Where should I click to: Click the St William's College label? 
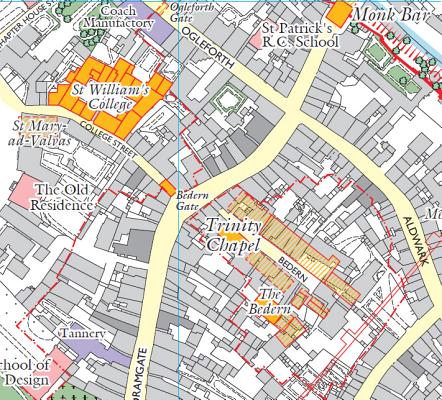coord(111,97)
